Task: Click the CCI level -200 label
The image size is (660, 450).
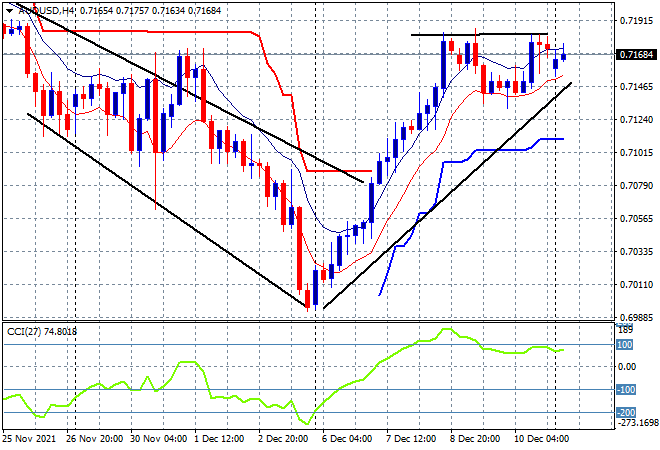Action: 626,413
